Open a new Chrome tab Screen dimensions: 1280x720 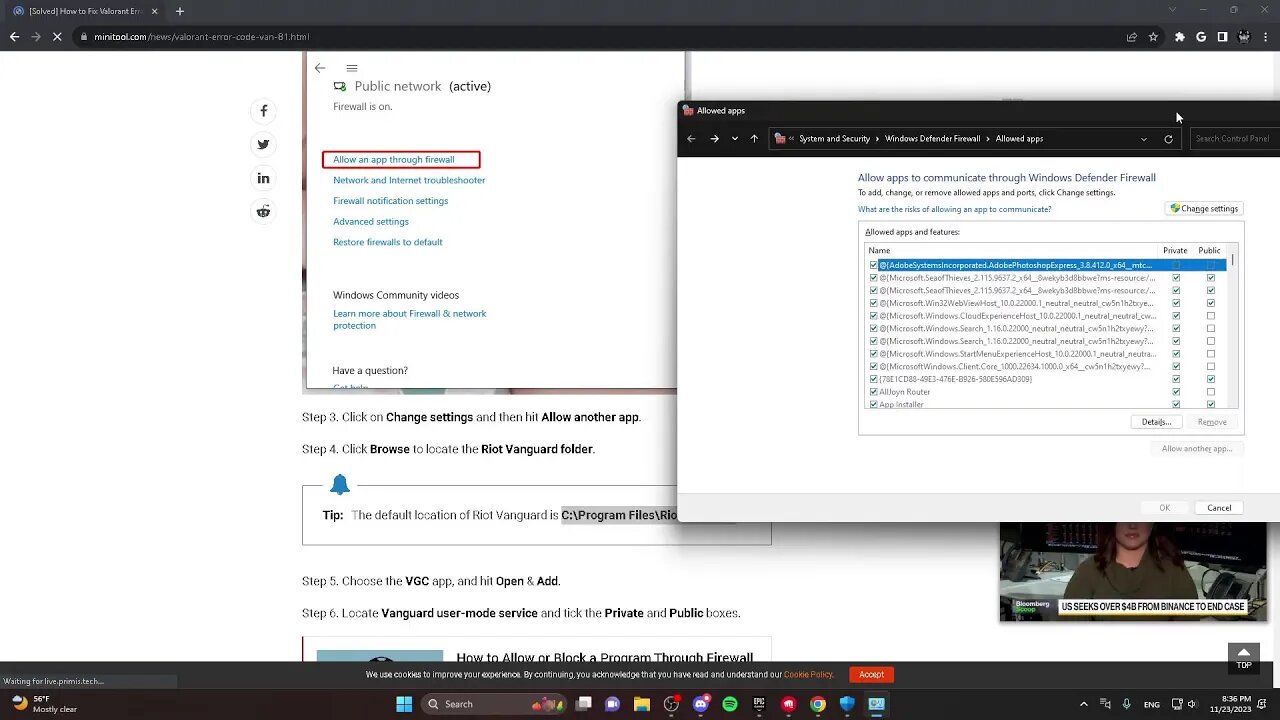[x=180, y=11]
